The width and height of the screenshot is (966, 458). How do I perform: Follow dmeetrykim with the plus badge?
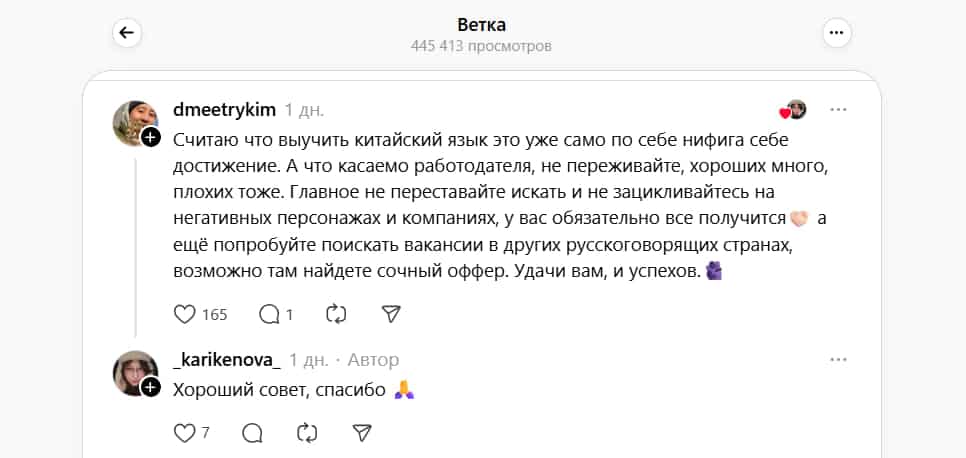[x=151, y=137]
